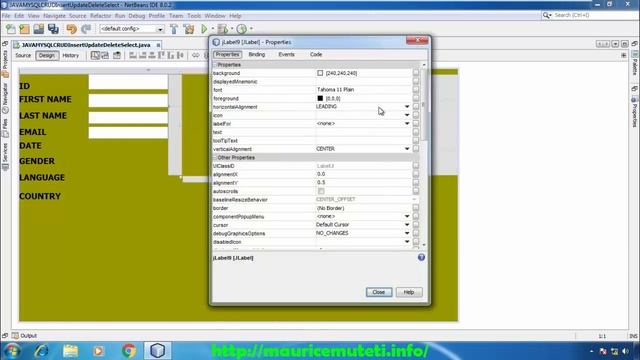Open the Refactor menu
This screenshot has width=640, height=360.
pyautogui.click(x=100, y=16)
